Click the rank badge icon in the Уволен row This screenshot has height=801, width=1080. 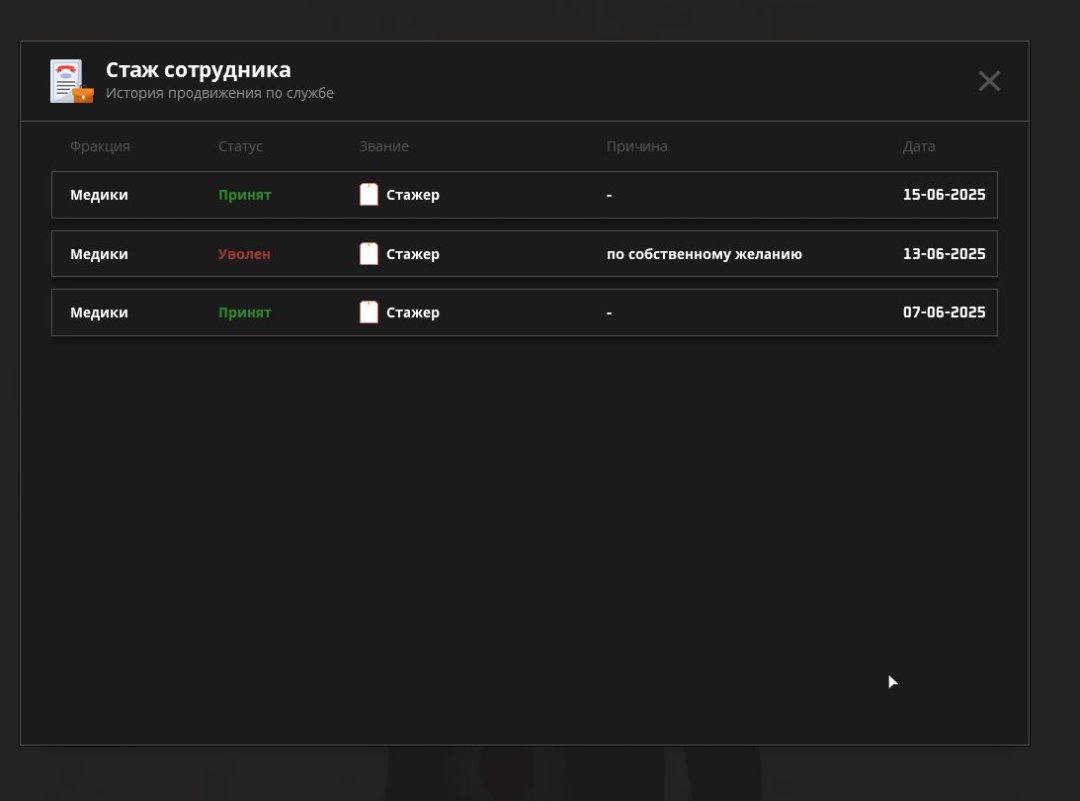click(369, 254)
